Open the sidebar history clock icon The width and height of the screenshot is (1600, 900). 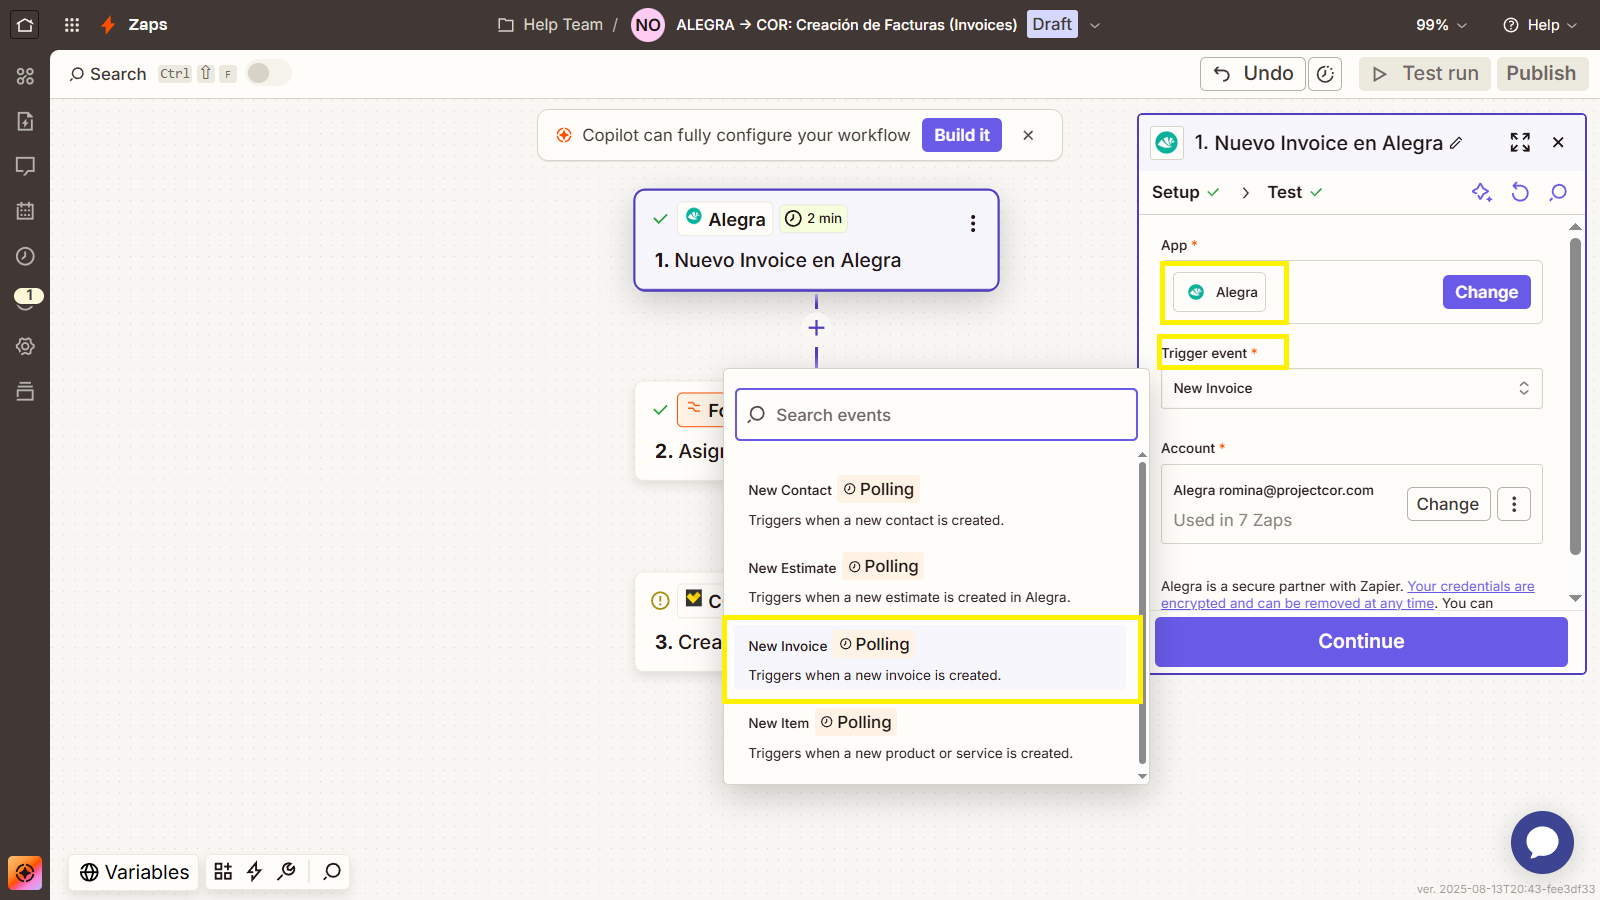25,256
